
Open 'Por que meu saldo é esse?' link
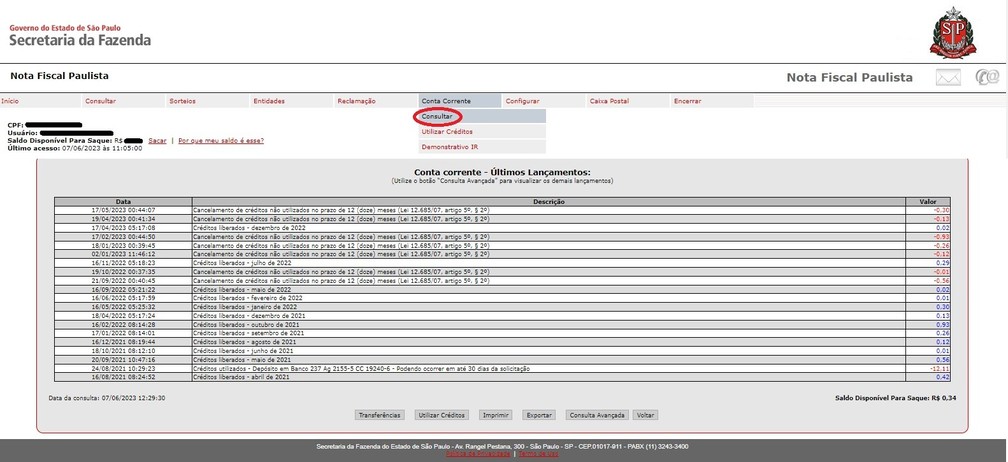click(221, 140)
